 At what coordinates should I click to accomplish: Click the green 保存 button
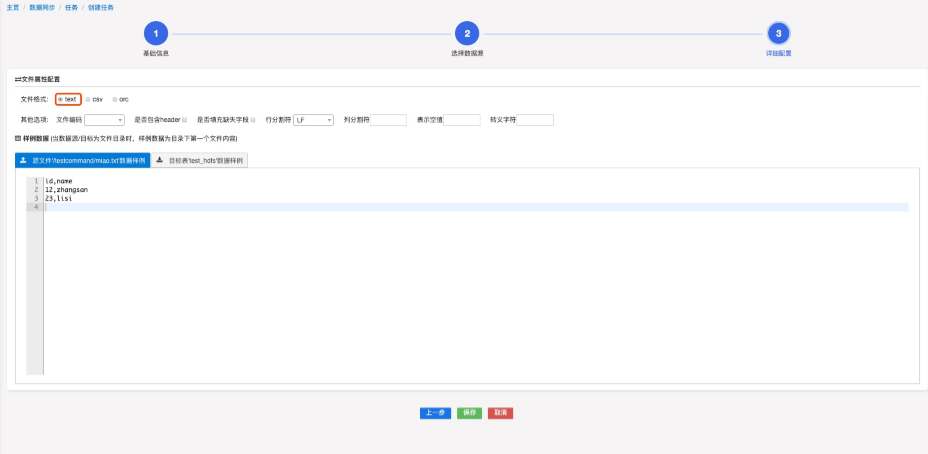tap(468, 412)
